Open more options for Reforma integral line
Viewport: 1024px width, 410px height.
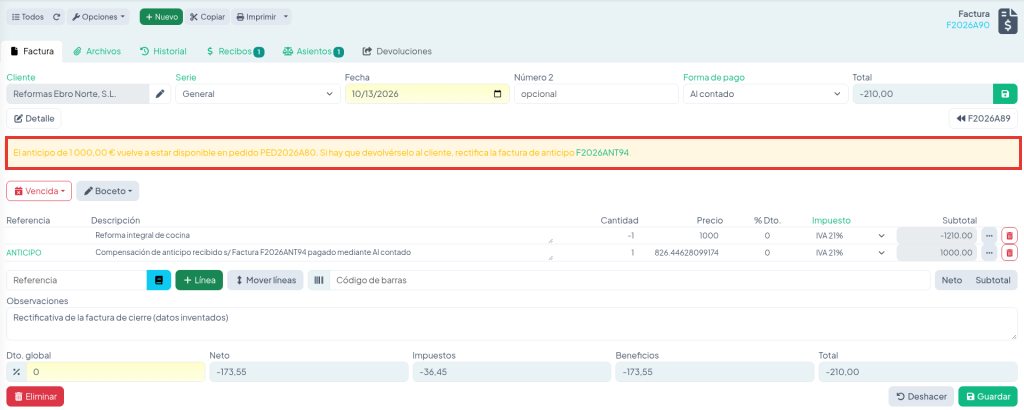point(989,235)
